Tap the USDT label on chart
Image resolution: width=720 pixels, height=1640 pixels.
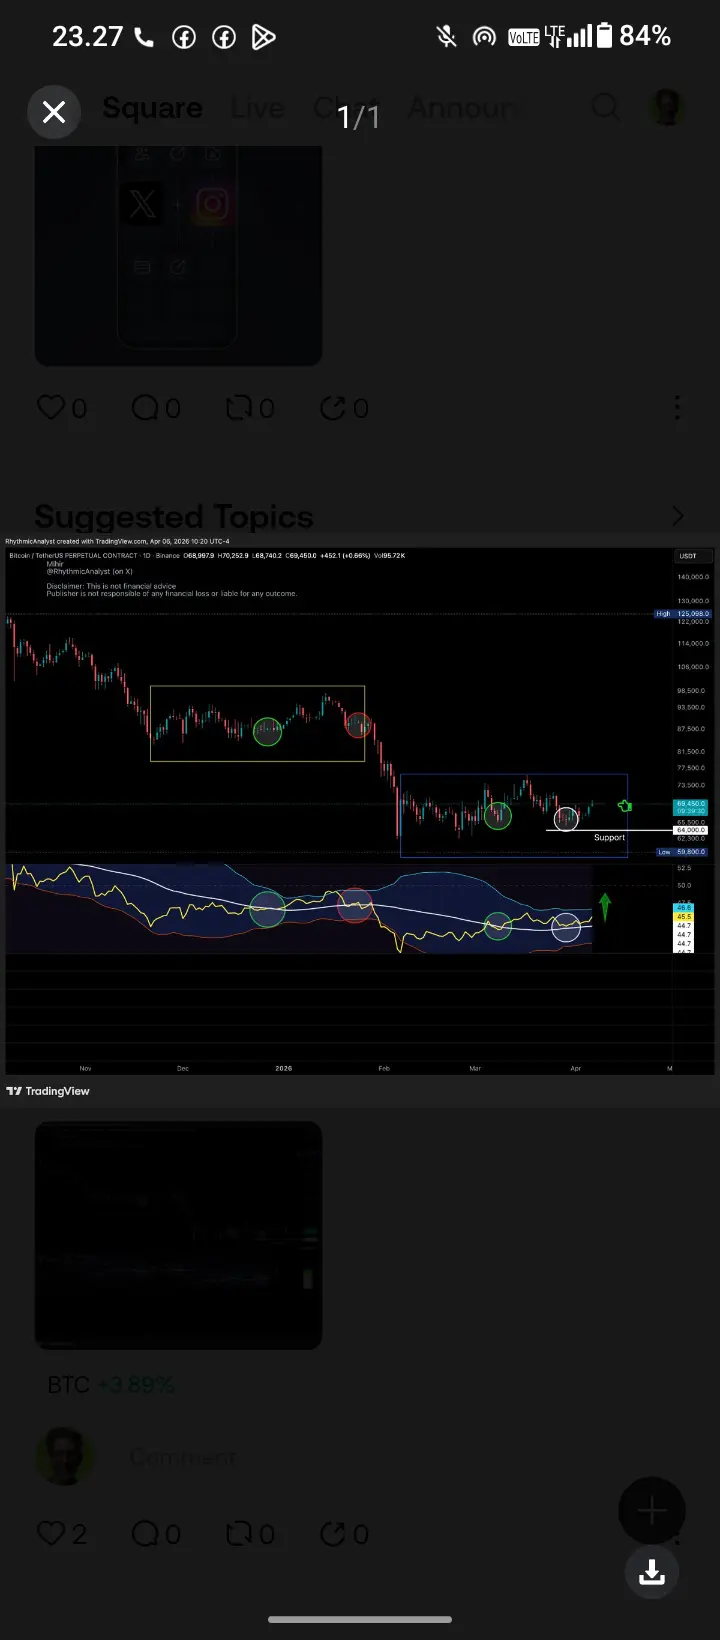pyautogui.click(x=688, y=556)
